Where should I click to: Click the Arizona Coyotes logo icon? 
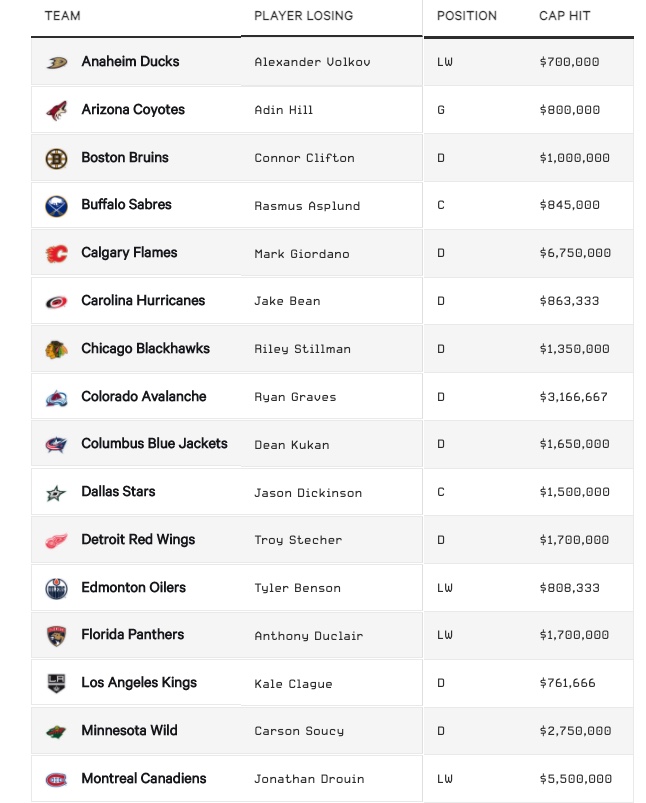click(x=57, y=111)
